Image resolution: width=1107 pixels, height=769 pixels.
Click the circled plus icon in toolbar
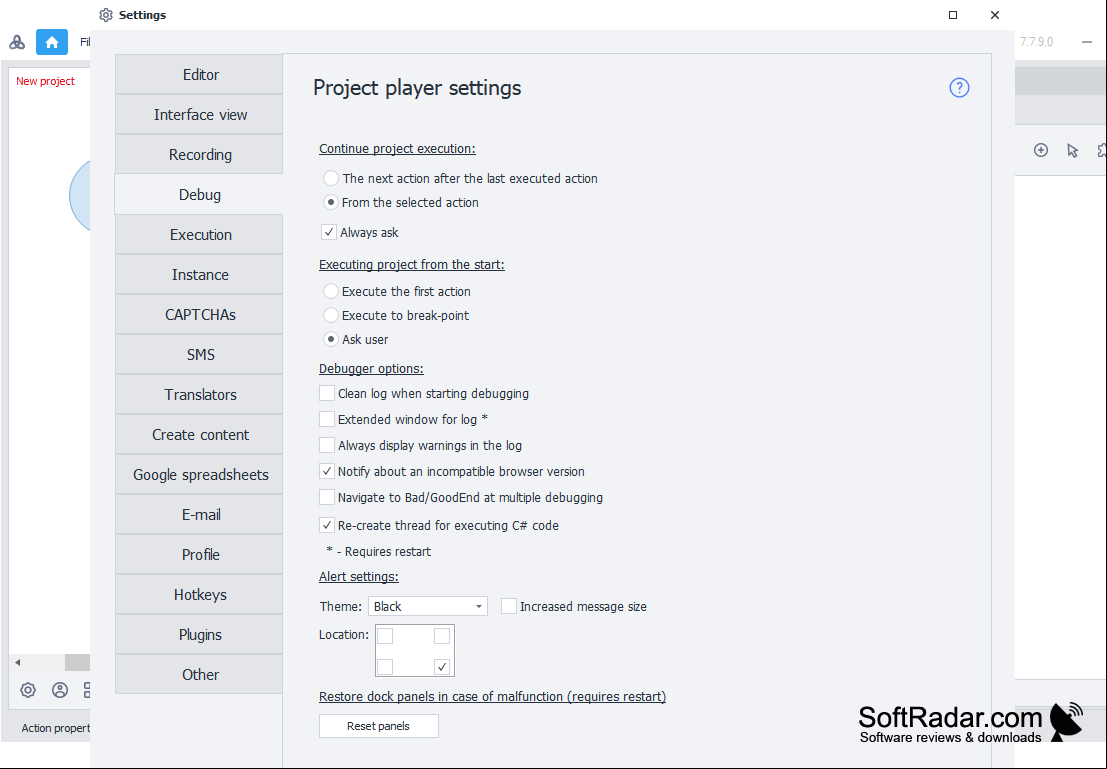1041,150
